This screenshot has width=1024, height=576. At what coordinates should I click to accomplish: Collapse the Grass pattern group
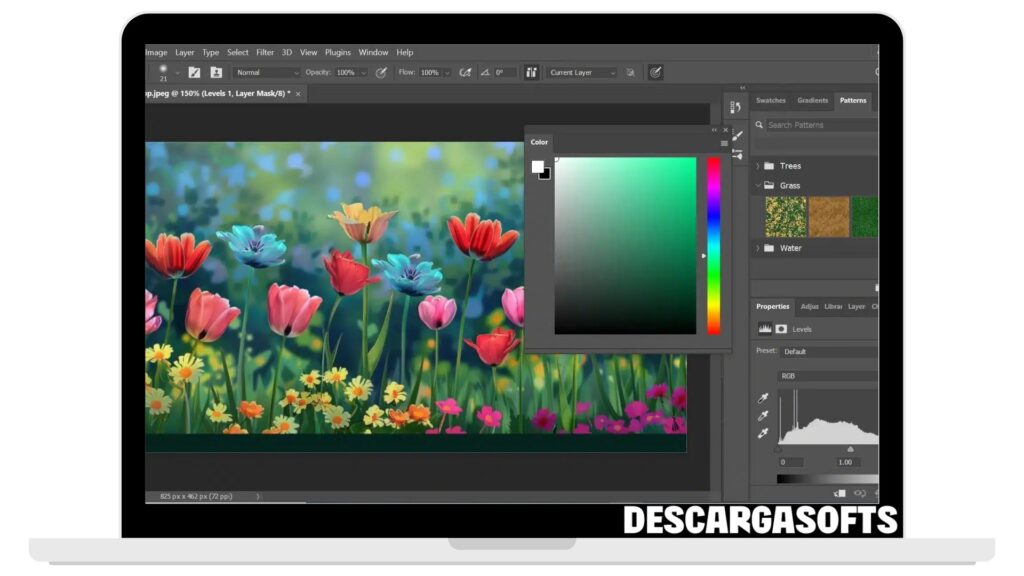tap(758, 185)
